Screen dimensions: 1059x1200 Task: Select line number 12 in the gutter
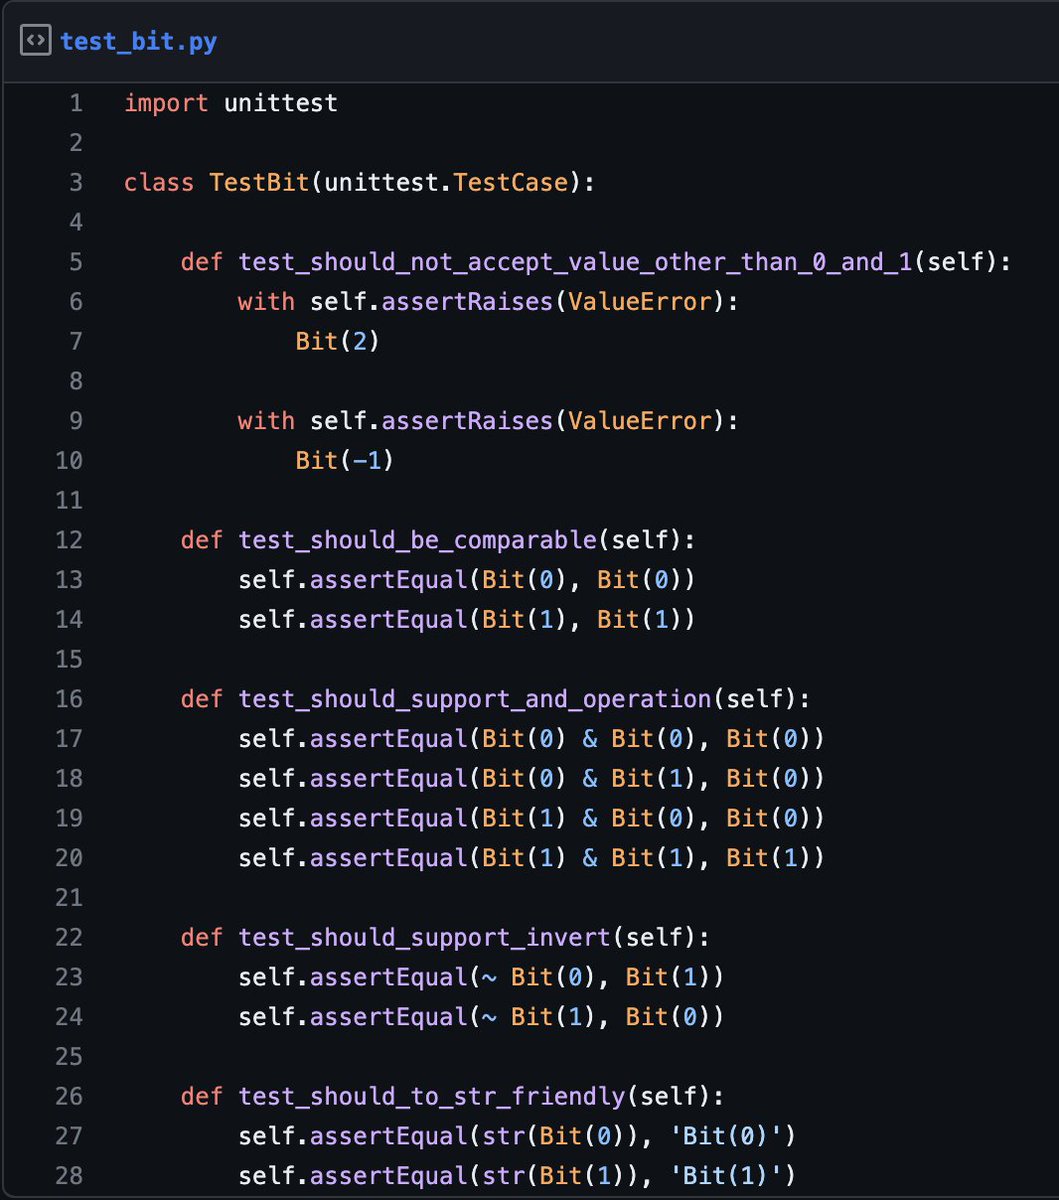pyautogui.click(x=68, y=539)
